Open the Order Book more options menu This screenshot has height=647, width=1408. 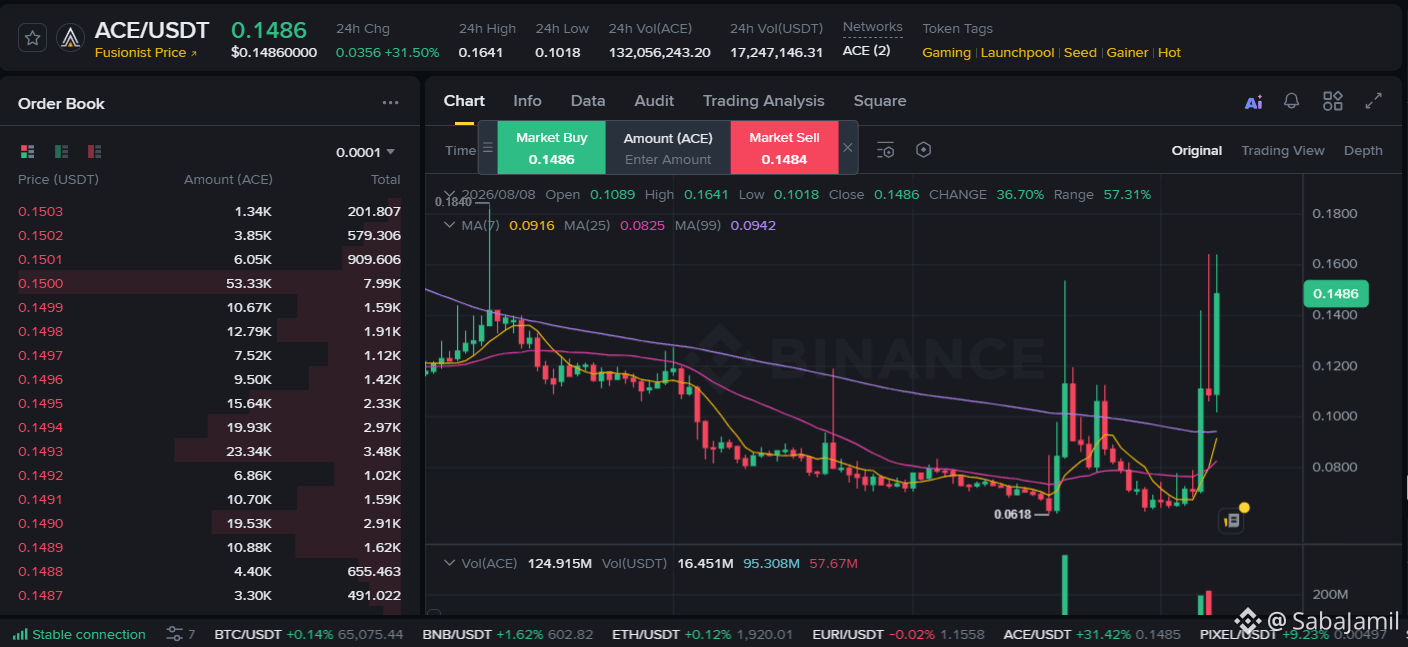390,103
